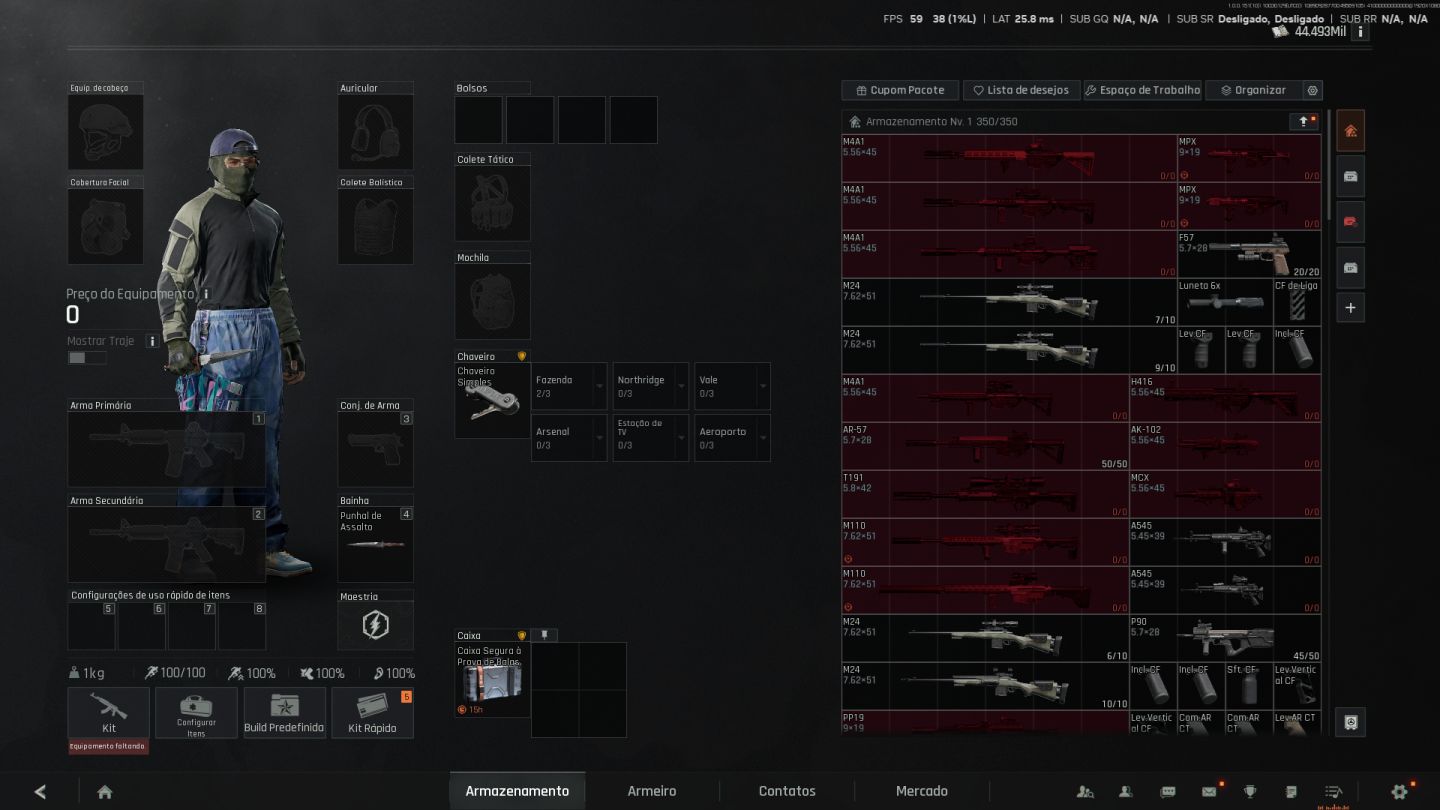Toggle the pin icon beside Caixa
The height and width of the screenshot is (810, 1440).
544,635
